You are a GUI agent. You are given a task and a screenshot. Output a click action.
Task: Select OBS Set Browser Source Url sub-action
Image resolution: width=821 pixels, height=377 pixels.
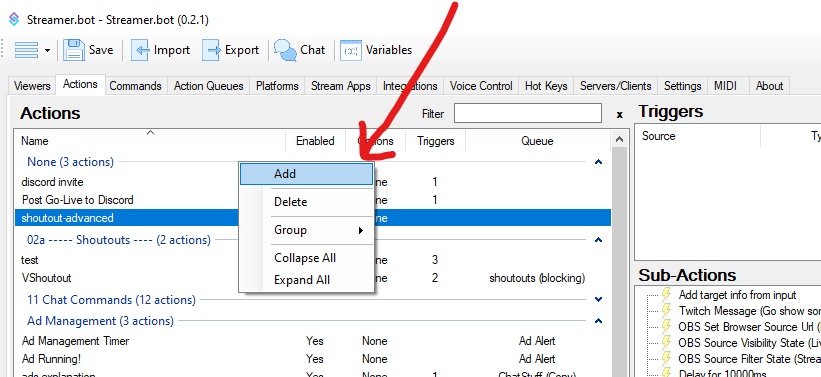tap(750, 327)
